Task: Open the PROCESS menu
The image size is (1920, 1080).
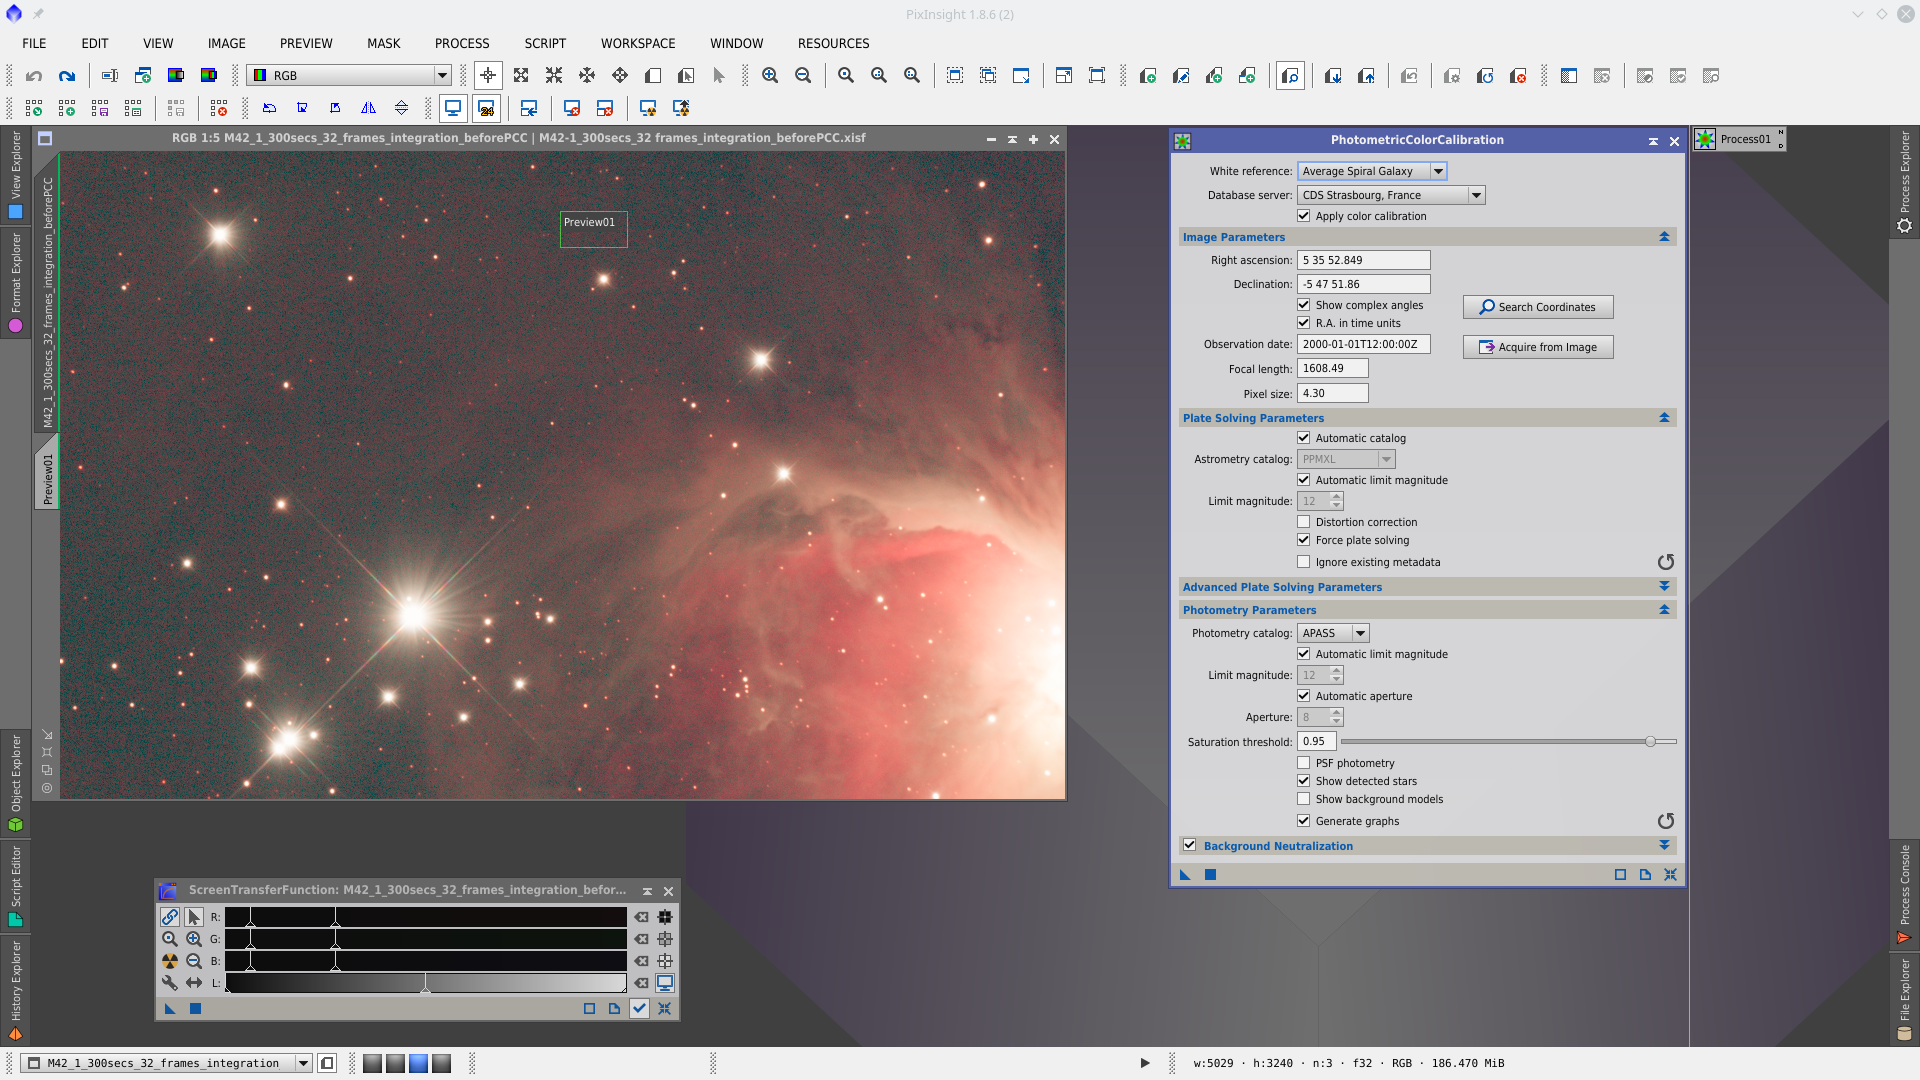Action: point(462,43)
